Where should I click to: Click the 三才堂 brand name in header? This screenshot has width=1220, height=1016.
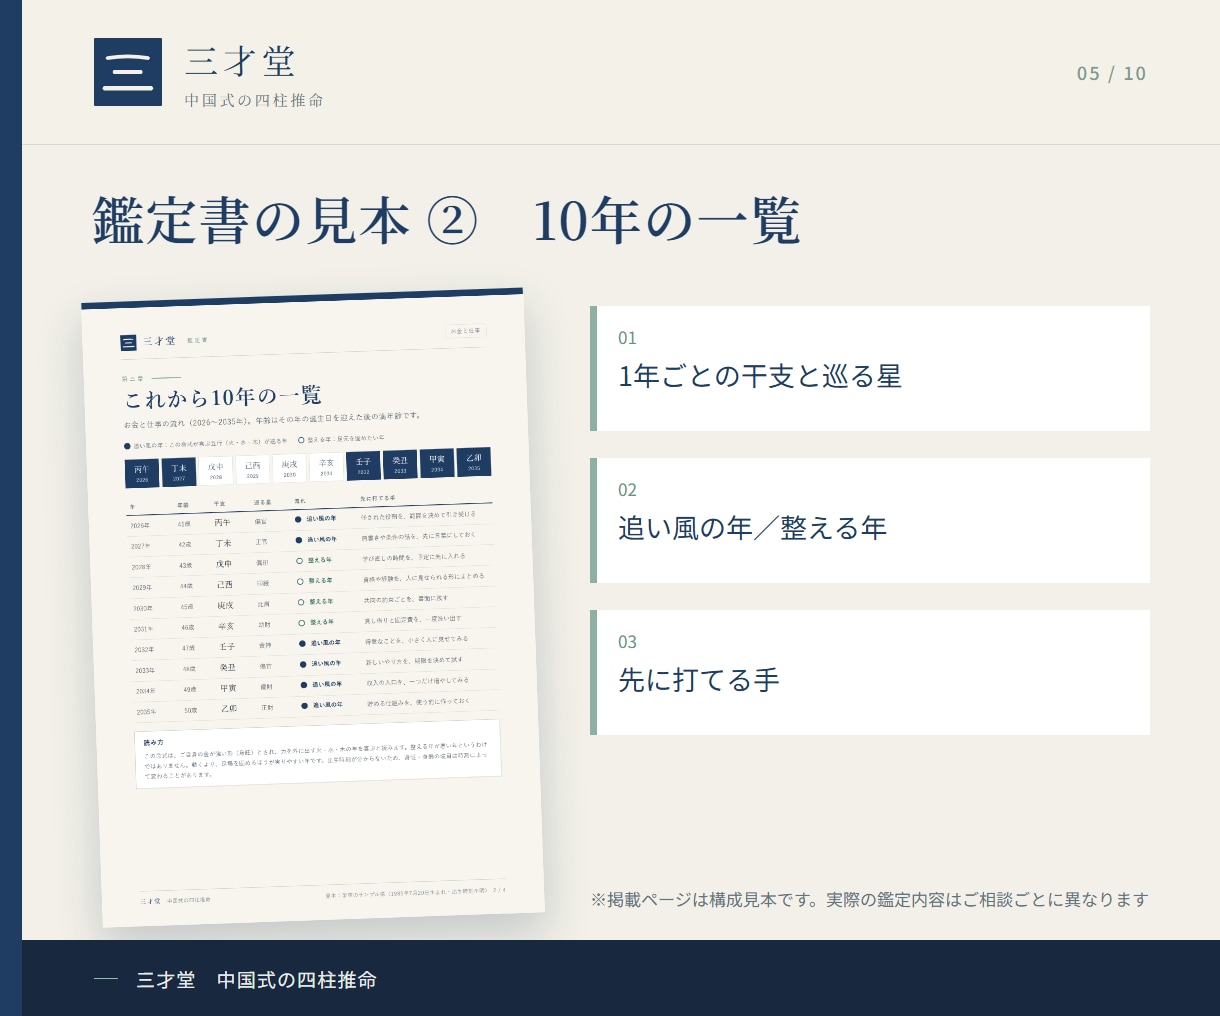tap(241, 62)
